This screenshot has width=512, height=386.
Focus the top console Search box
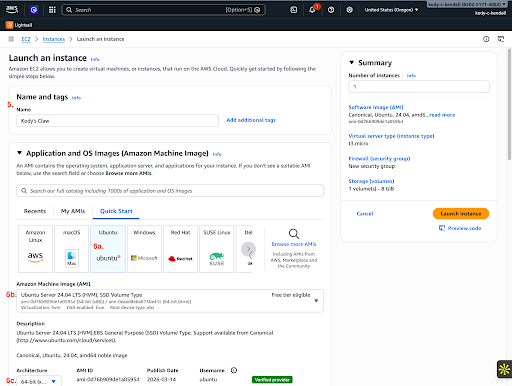[x=163, y=10]
